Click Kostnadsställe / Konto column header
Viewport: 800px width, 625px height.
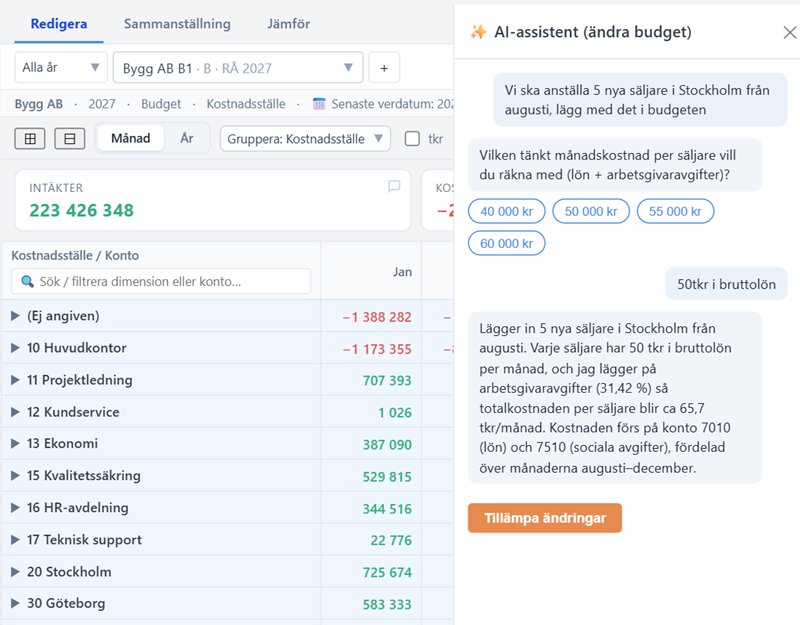click(x=75, y=256)
